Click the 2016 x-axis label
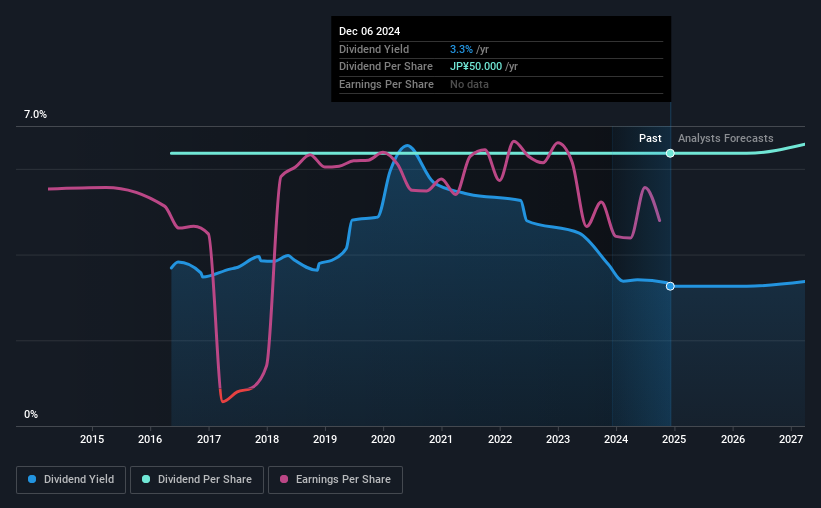 pos(150,439)
